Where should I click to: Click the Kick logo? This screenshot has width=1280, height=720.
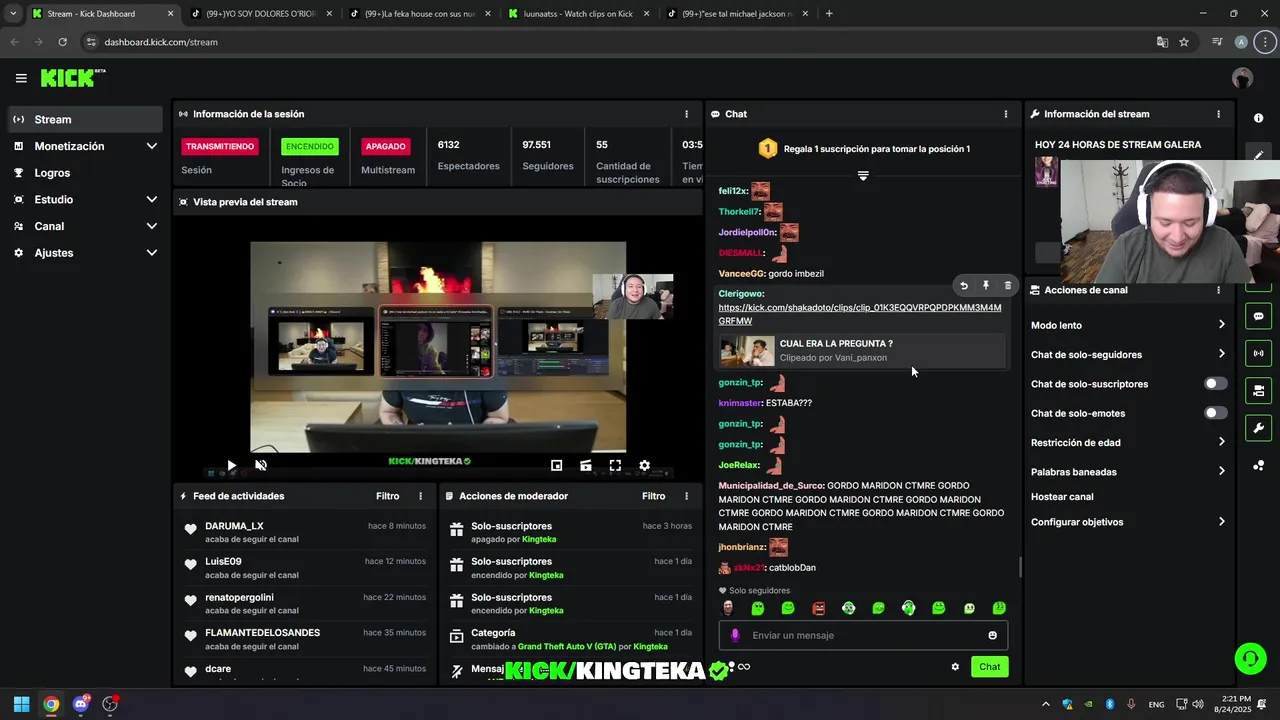(72, 78)
